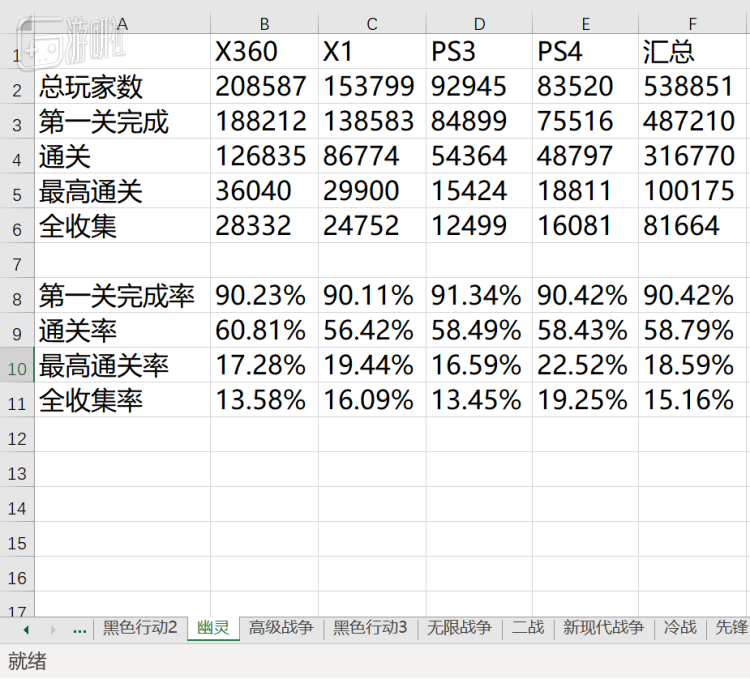Click the X360 header cell
Image resolution: width=750 pixels, height=679 pixels.
[265, 51]
